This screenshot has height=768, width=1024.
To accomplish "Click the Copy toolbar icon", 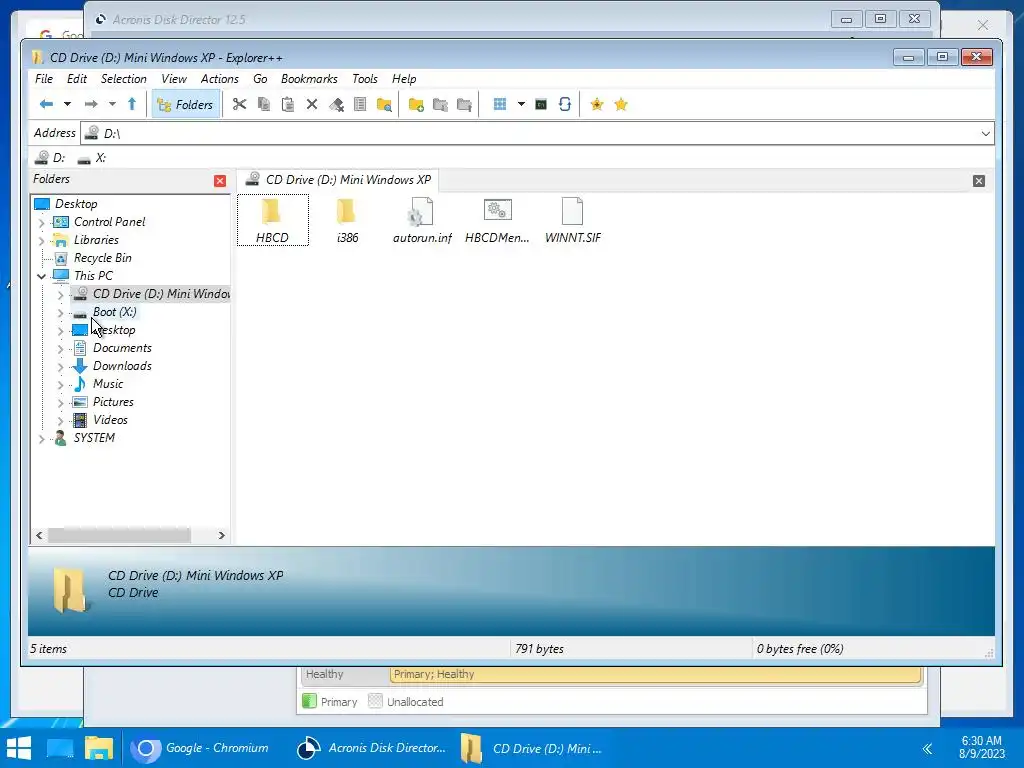I will pyautogui.click(x=264, y=104).
